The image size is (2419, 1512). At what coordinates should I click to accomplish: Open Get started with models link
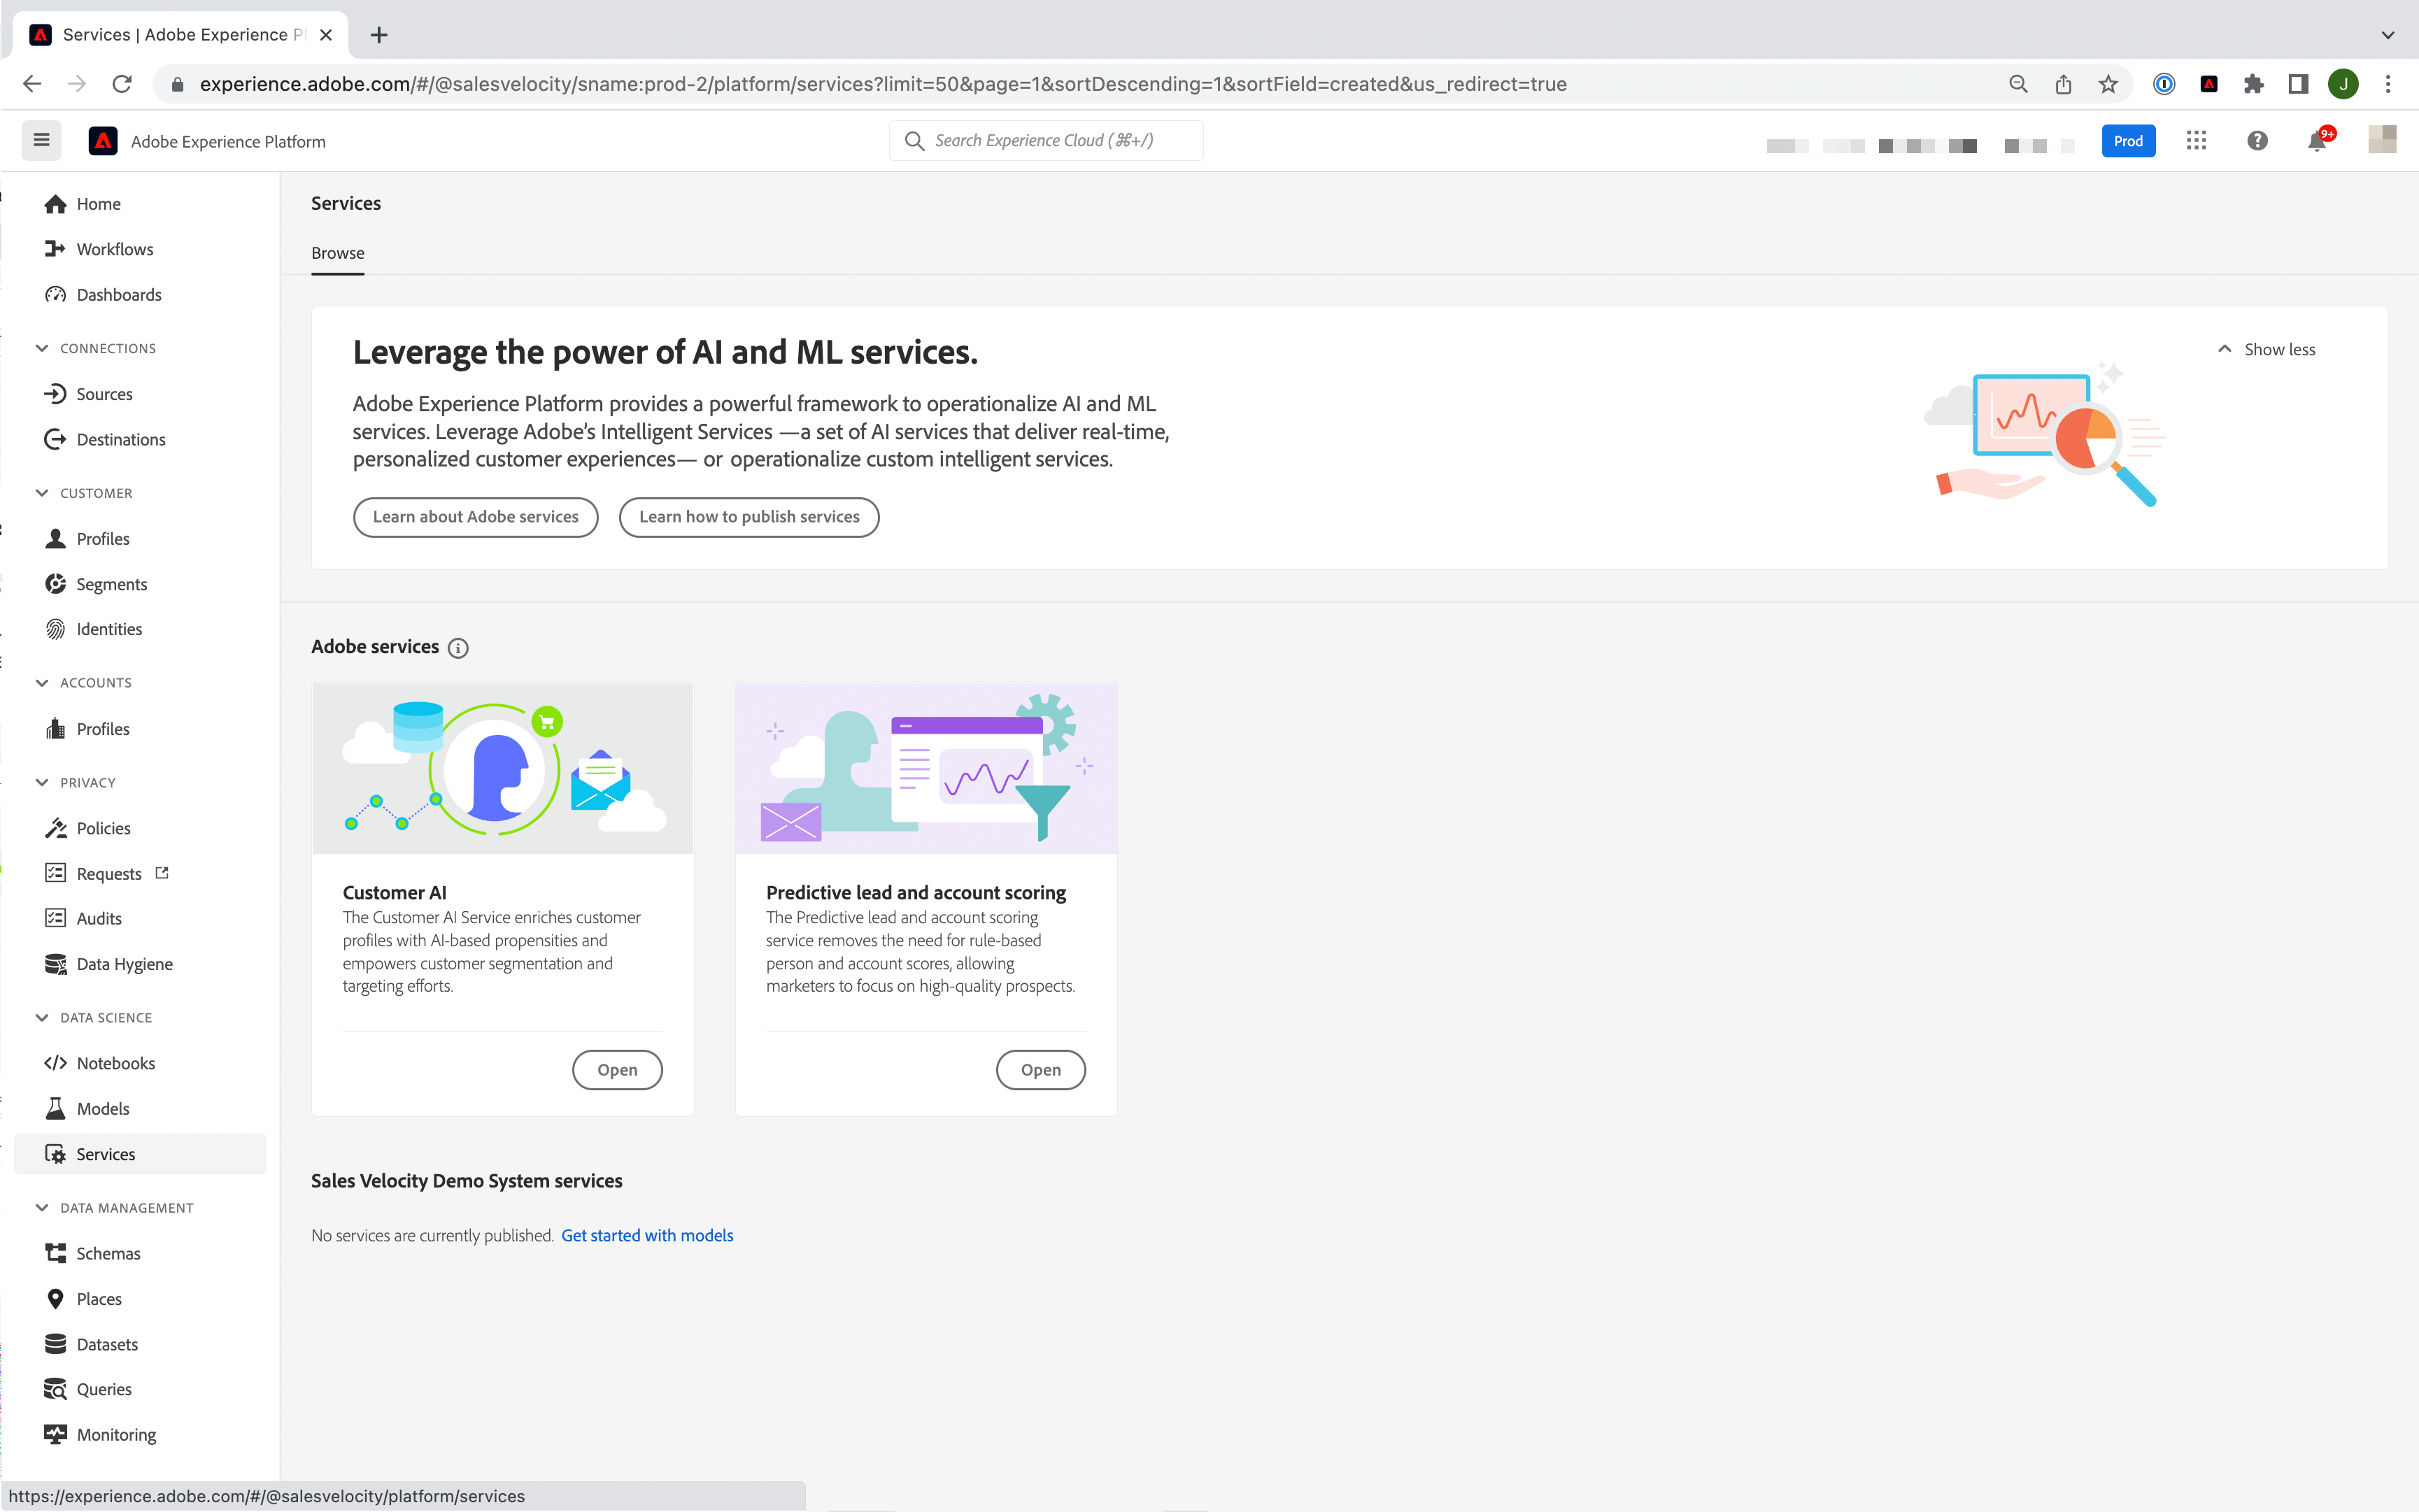646,1233
